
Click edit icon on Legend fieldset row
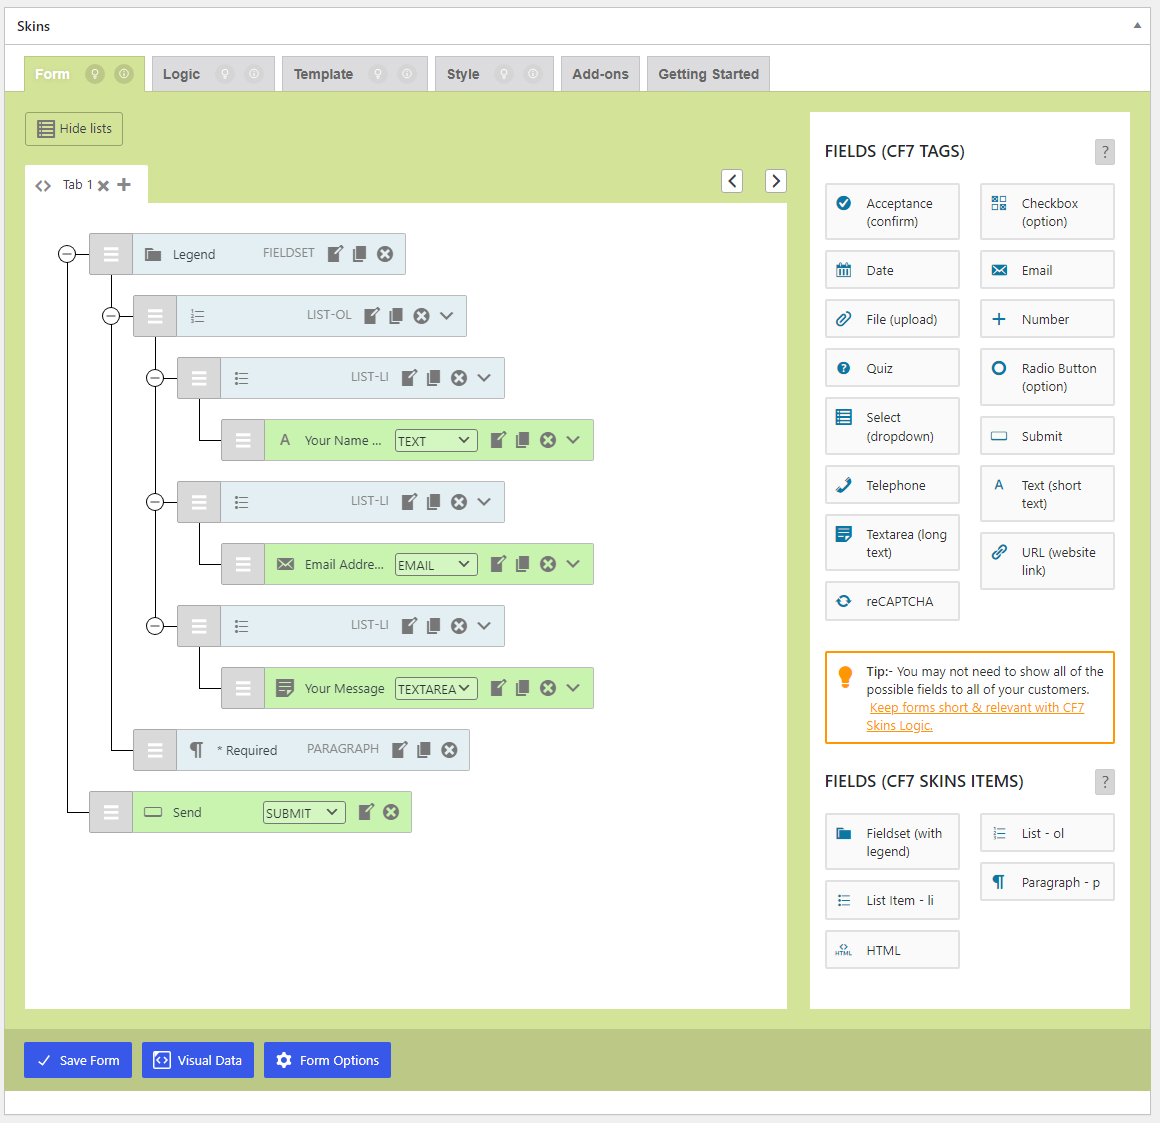pyautogui.click(x=335, y=254)
